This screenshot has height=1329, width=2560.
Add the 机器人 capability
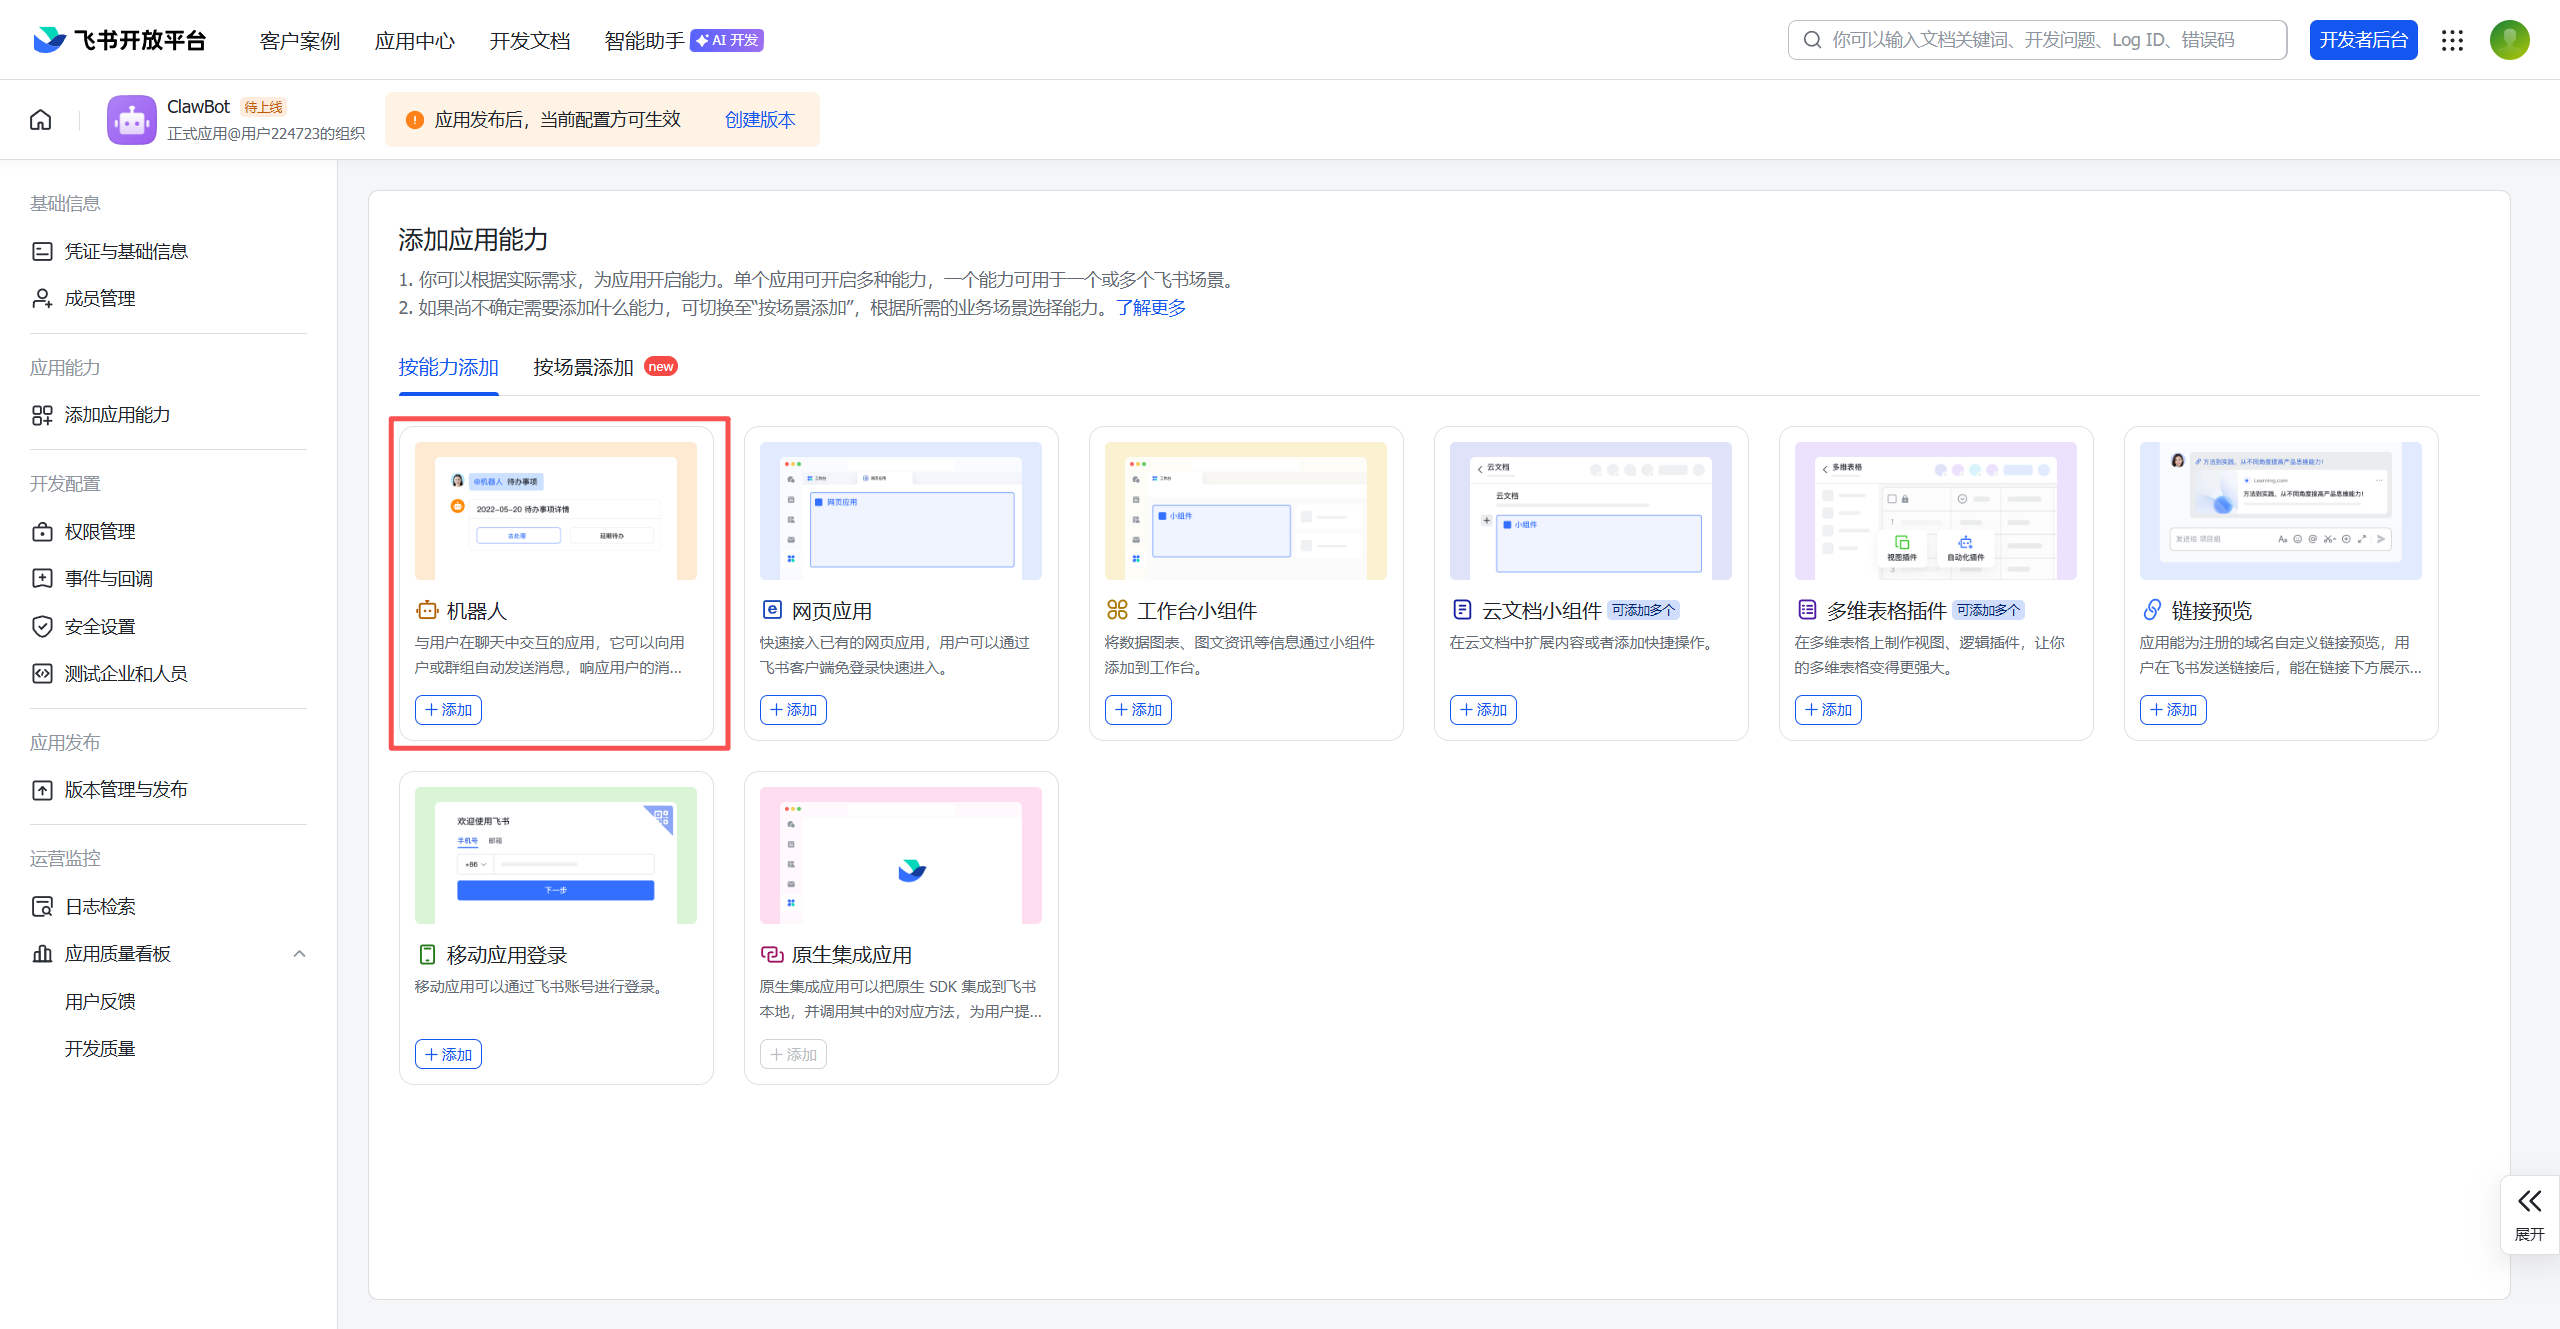click(448, 710)
